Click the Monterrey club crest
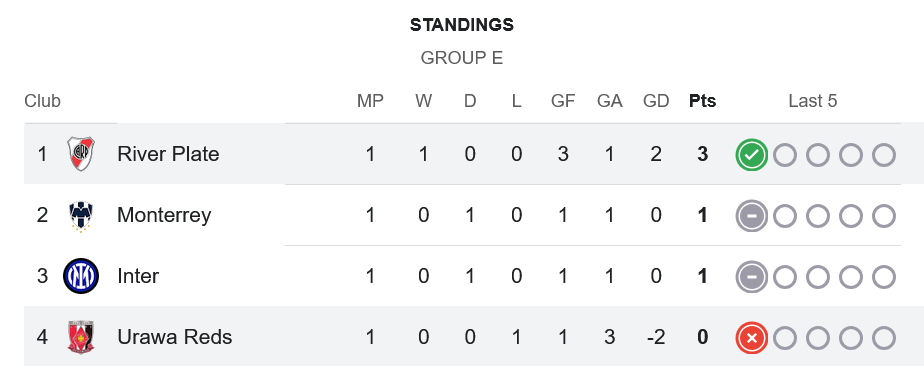924x384 pixels. tap(81, 216)
